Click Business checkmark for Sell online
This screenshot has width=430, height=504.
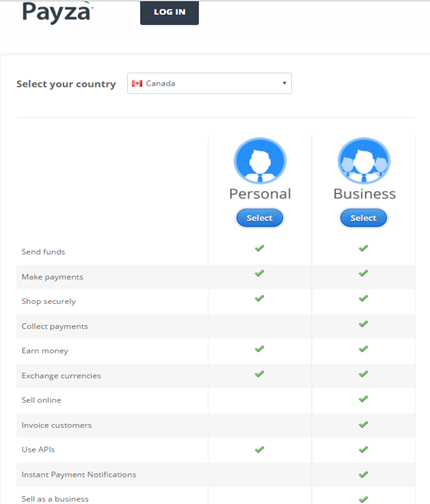pyautogui.click(x=363, y=399)
